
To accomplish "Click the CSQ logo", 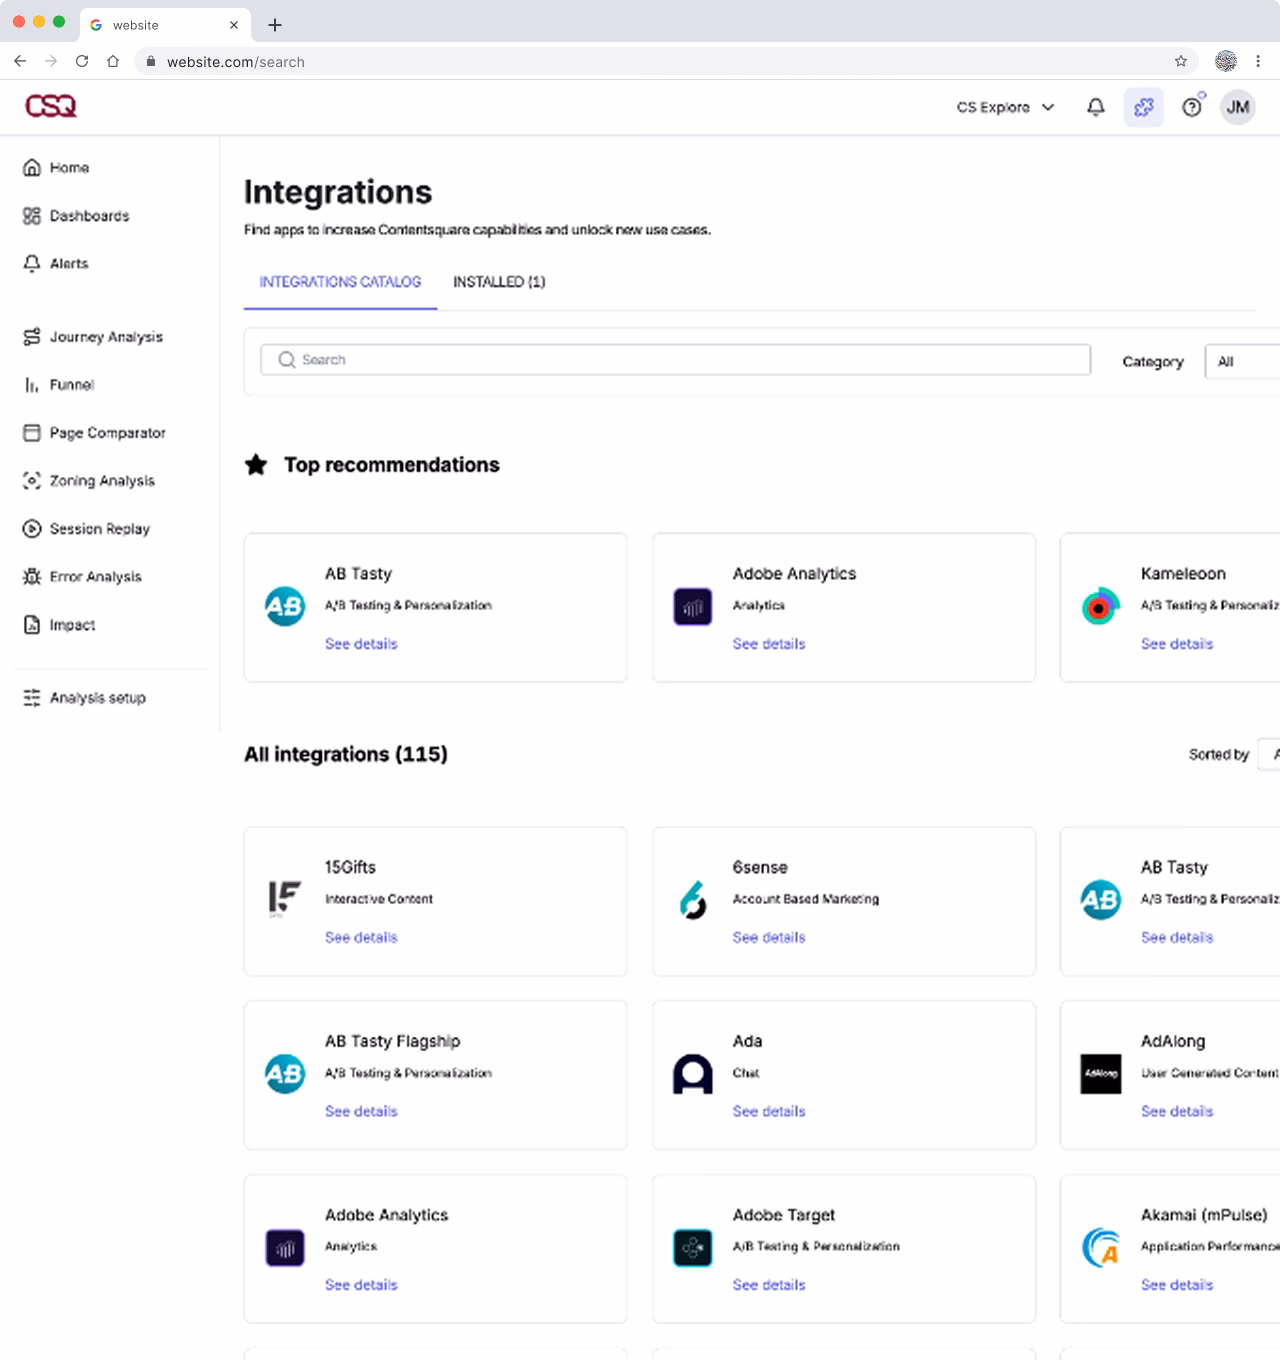I will pyautogui.click(x=51, y=106).
